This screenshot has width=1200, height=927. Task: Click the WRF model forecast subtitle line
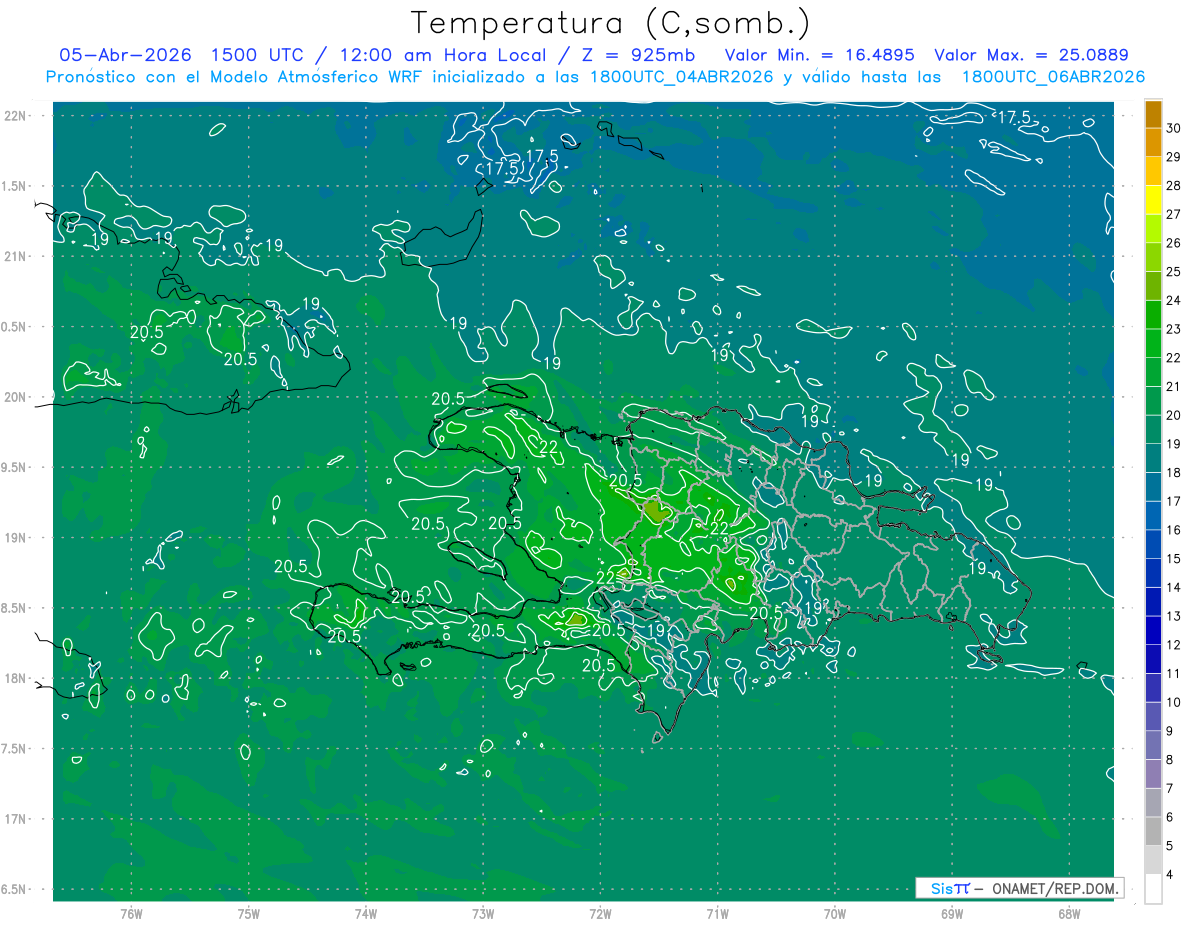tap(595, 77)
